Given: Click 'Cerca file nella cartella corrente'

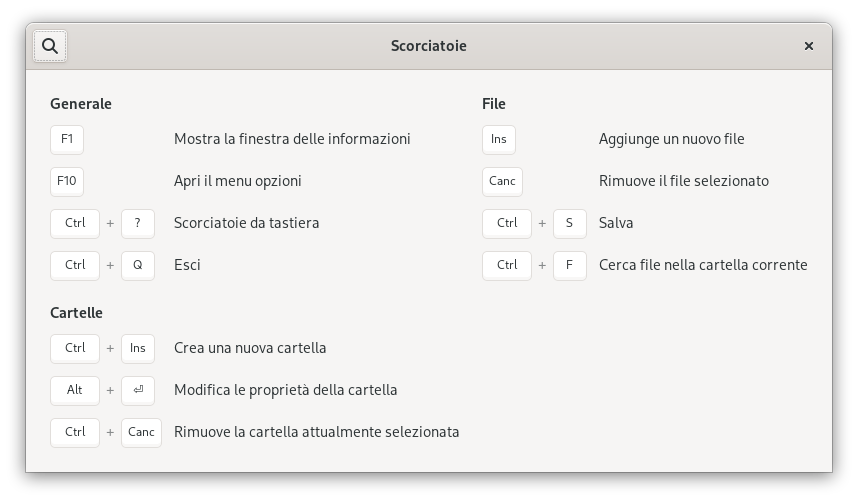Looking at the screenshot, I should tap(703, 265).
